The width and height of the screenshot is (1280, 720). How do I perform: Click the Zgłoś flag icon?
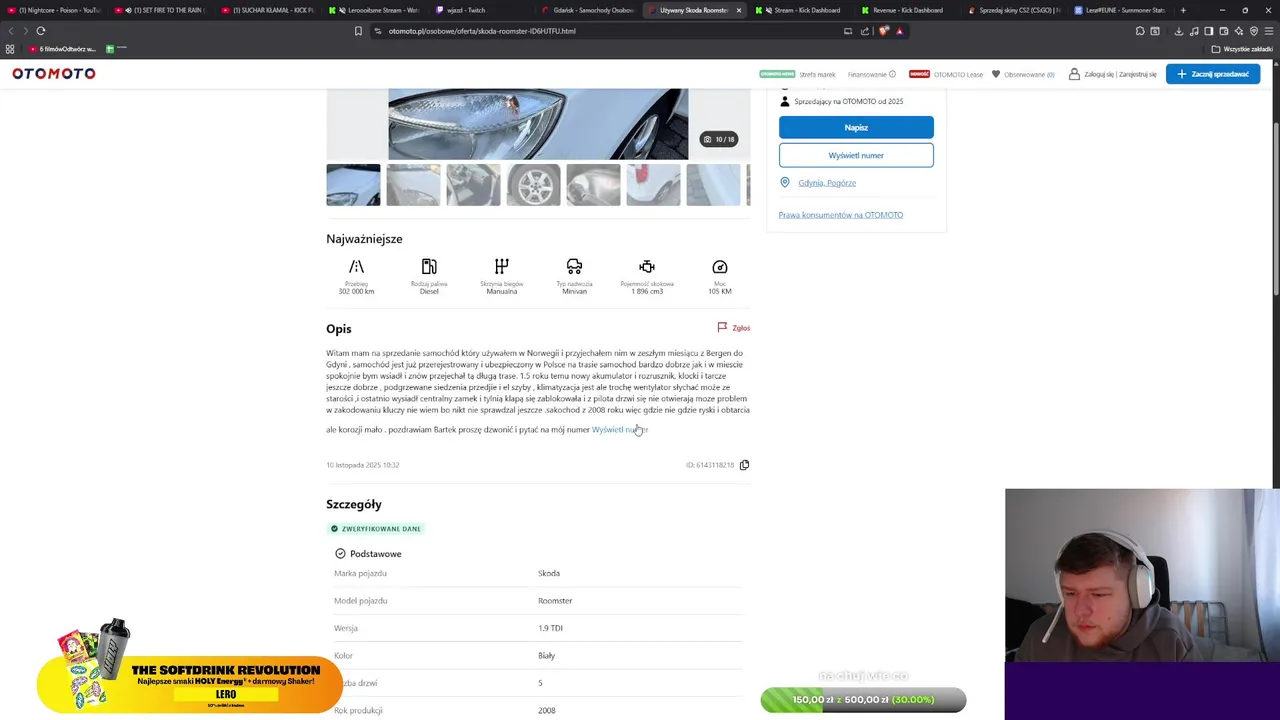[x=722, y=327]
